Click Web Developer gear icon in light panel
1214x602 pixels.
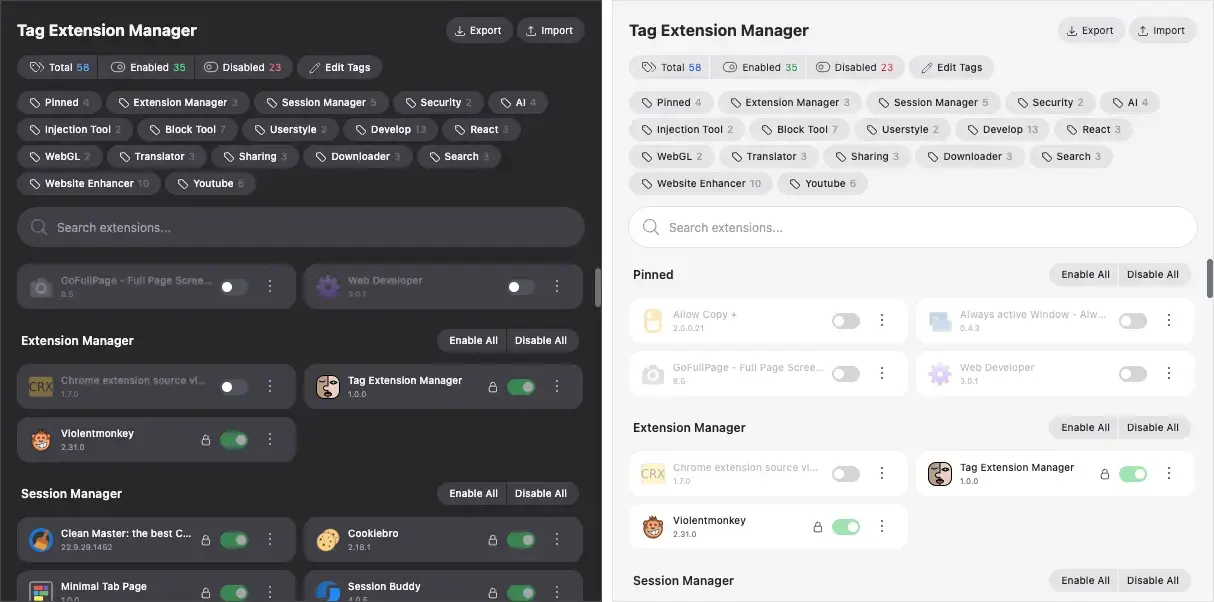[940, 374]
